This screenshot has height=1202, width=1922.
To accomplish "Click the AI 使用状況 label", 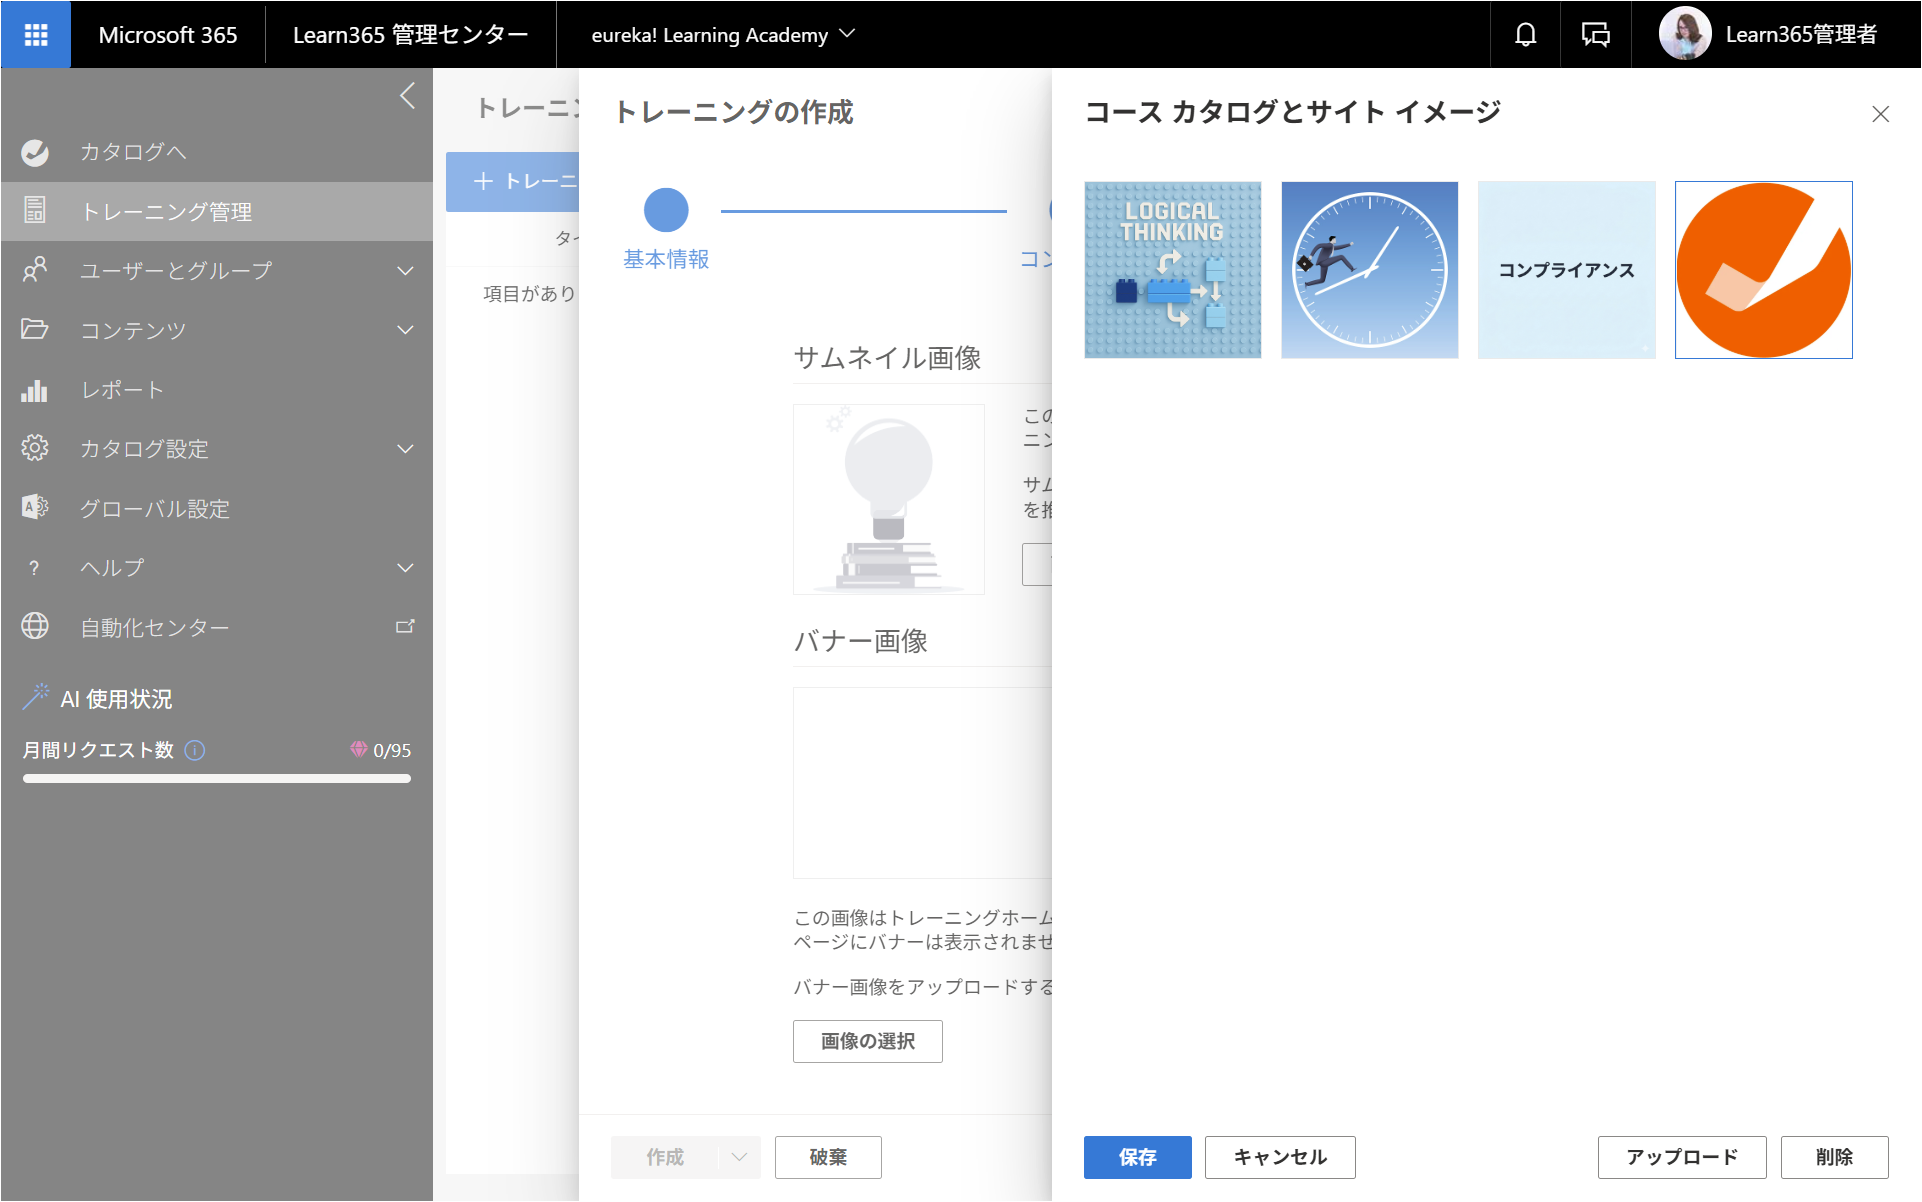I will point(116,699).
